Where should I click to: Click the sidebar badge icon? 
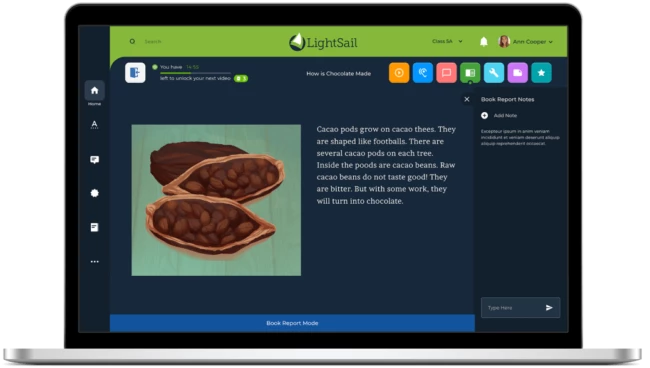click(95, 193)
